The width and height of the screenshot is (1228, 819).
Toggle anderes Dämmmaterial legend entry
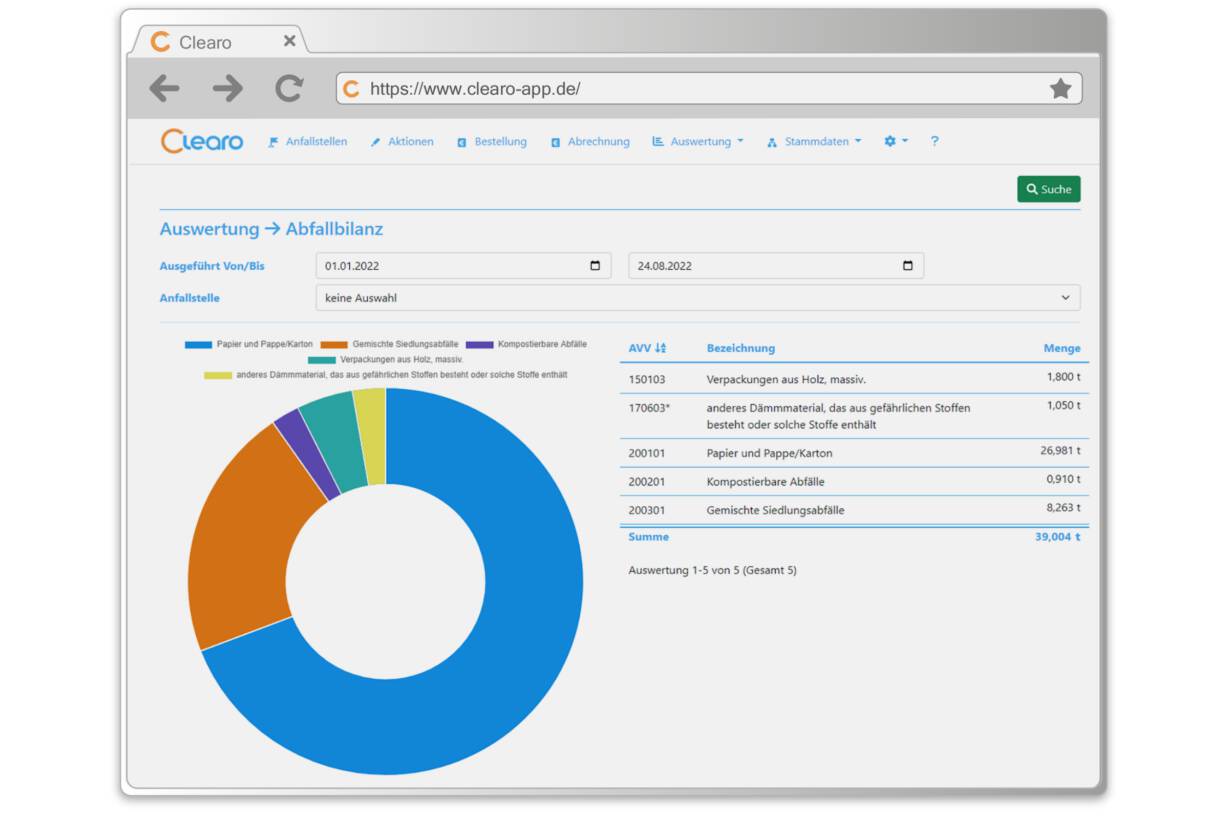tap(386, 375)
